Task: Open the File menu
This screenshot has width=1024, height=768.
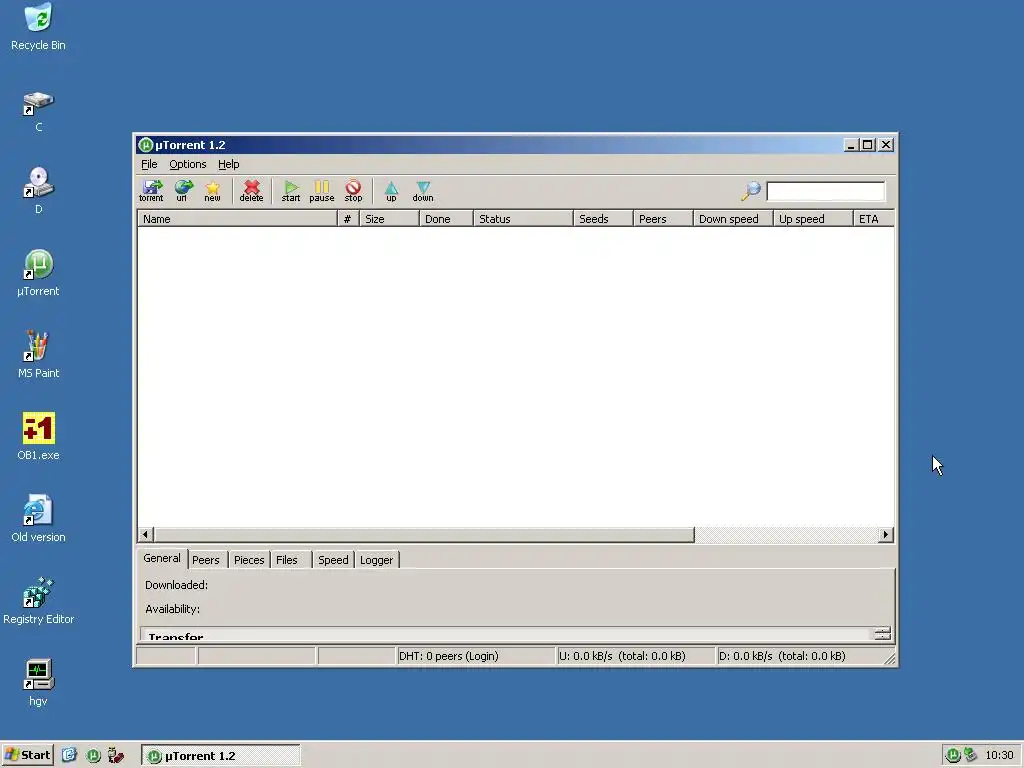Action: click(149, 165)
